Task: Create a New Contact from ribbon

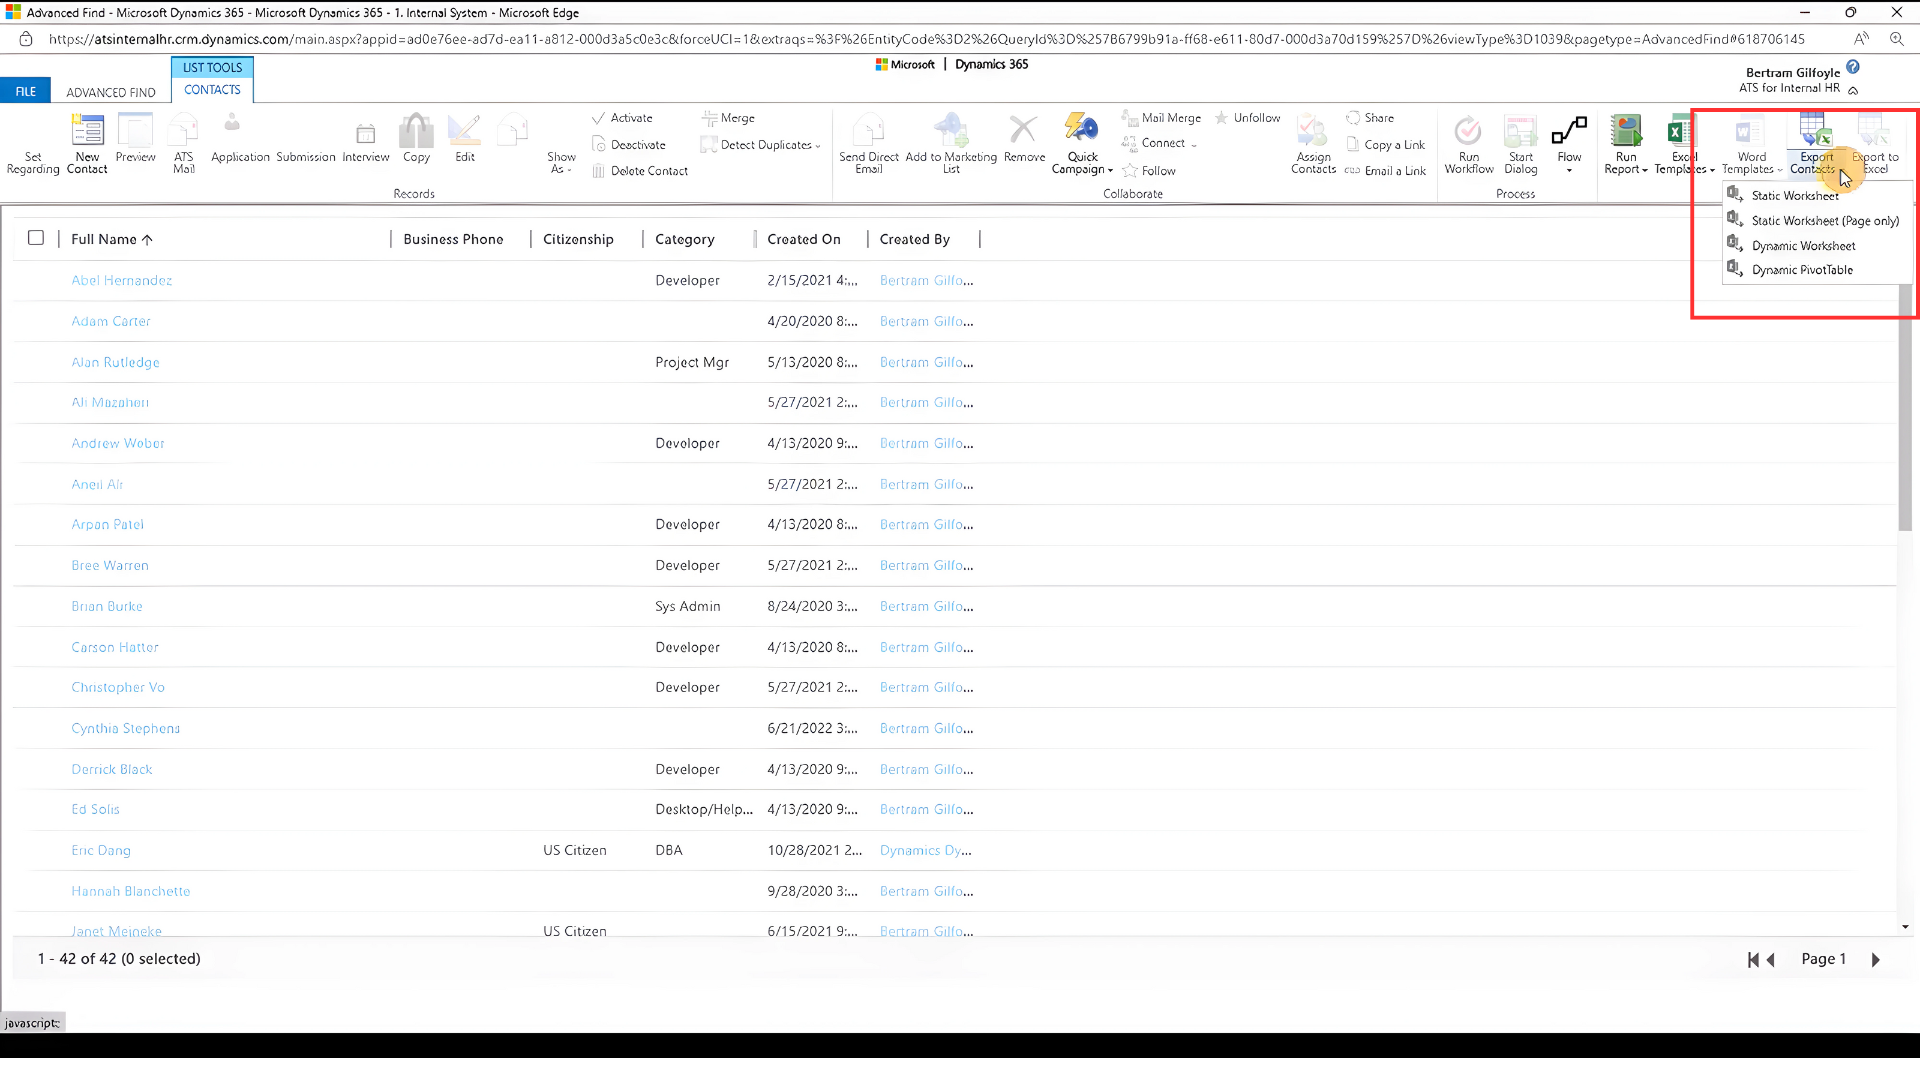Action: click(x=87, y=145)
